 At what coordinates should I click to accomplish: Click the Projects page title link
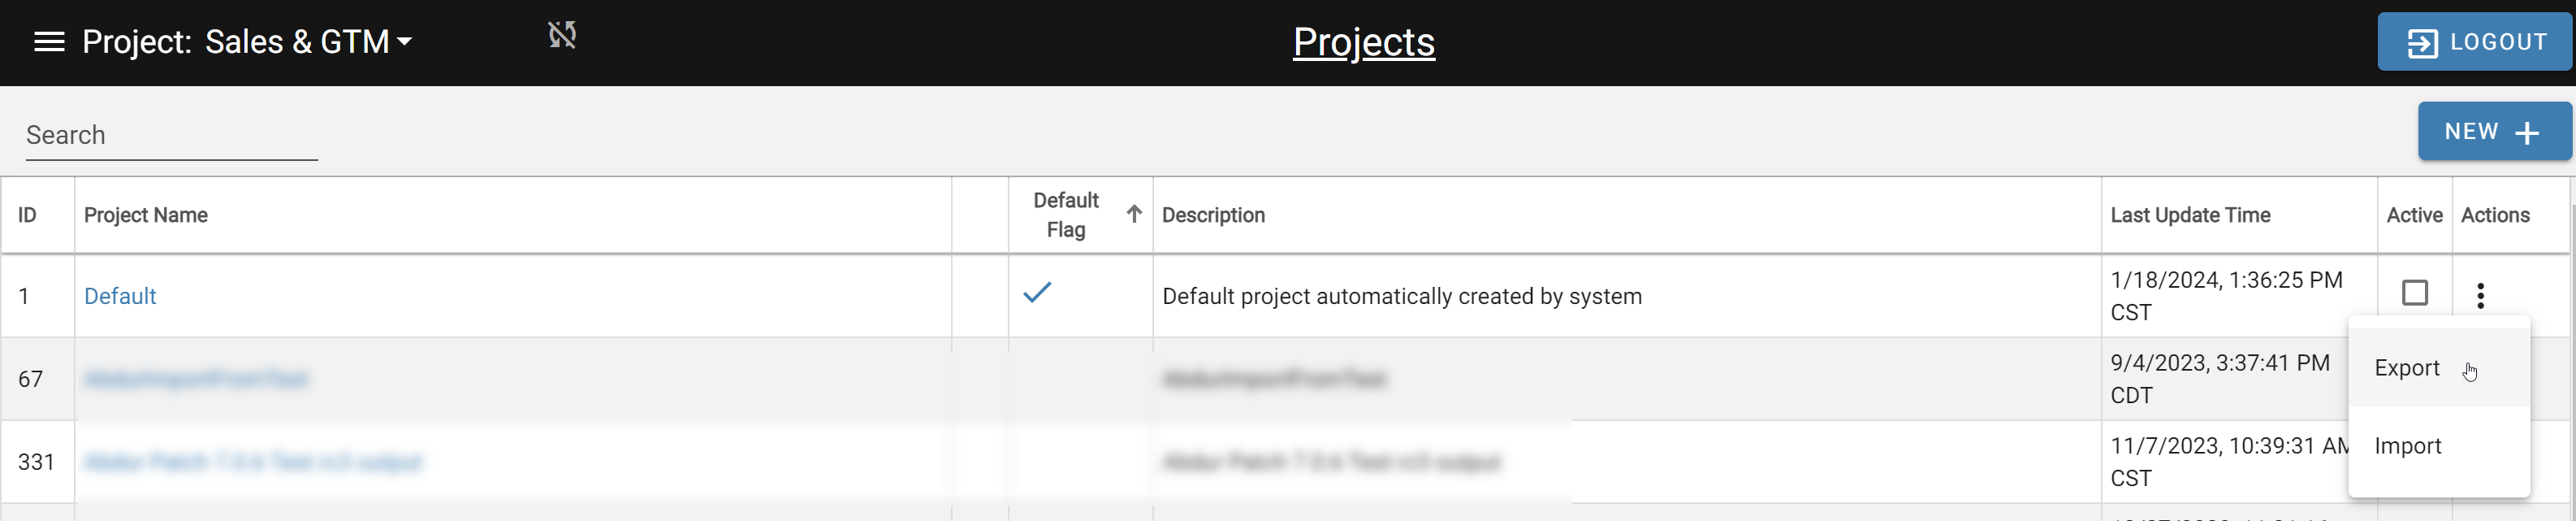[x=1363, y=42]
